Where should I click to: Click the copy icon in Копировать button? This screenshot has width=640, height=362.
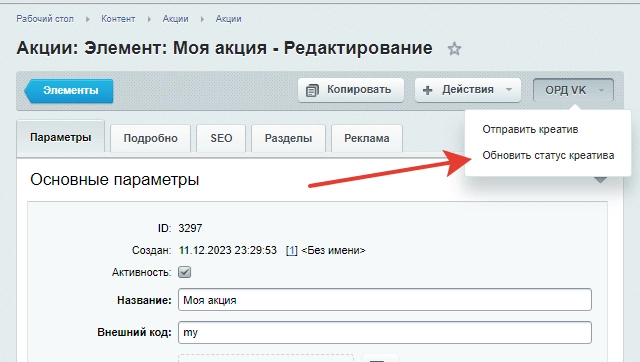312,90
